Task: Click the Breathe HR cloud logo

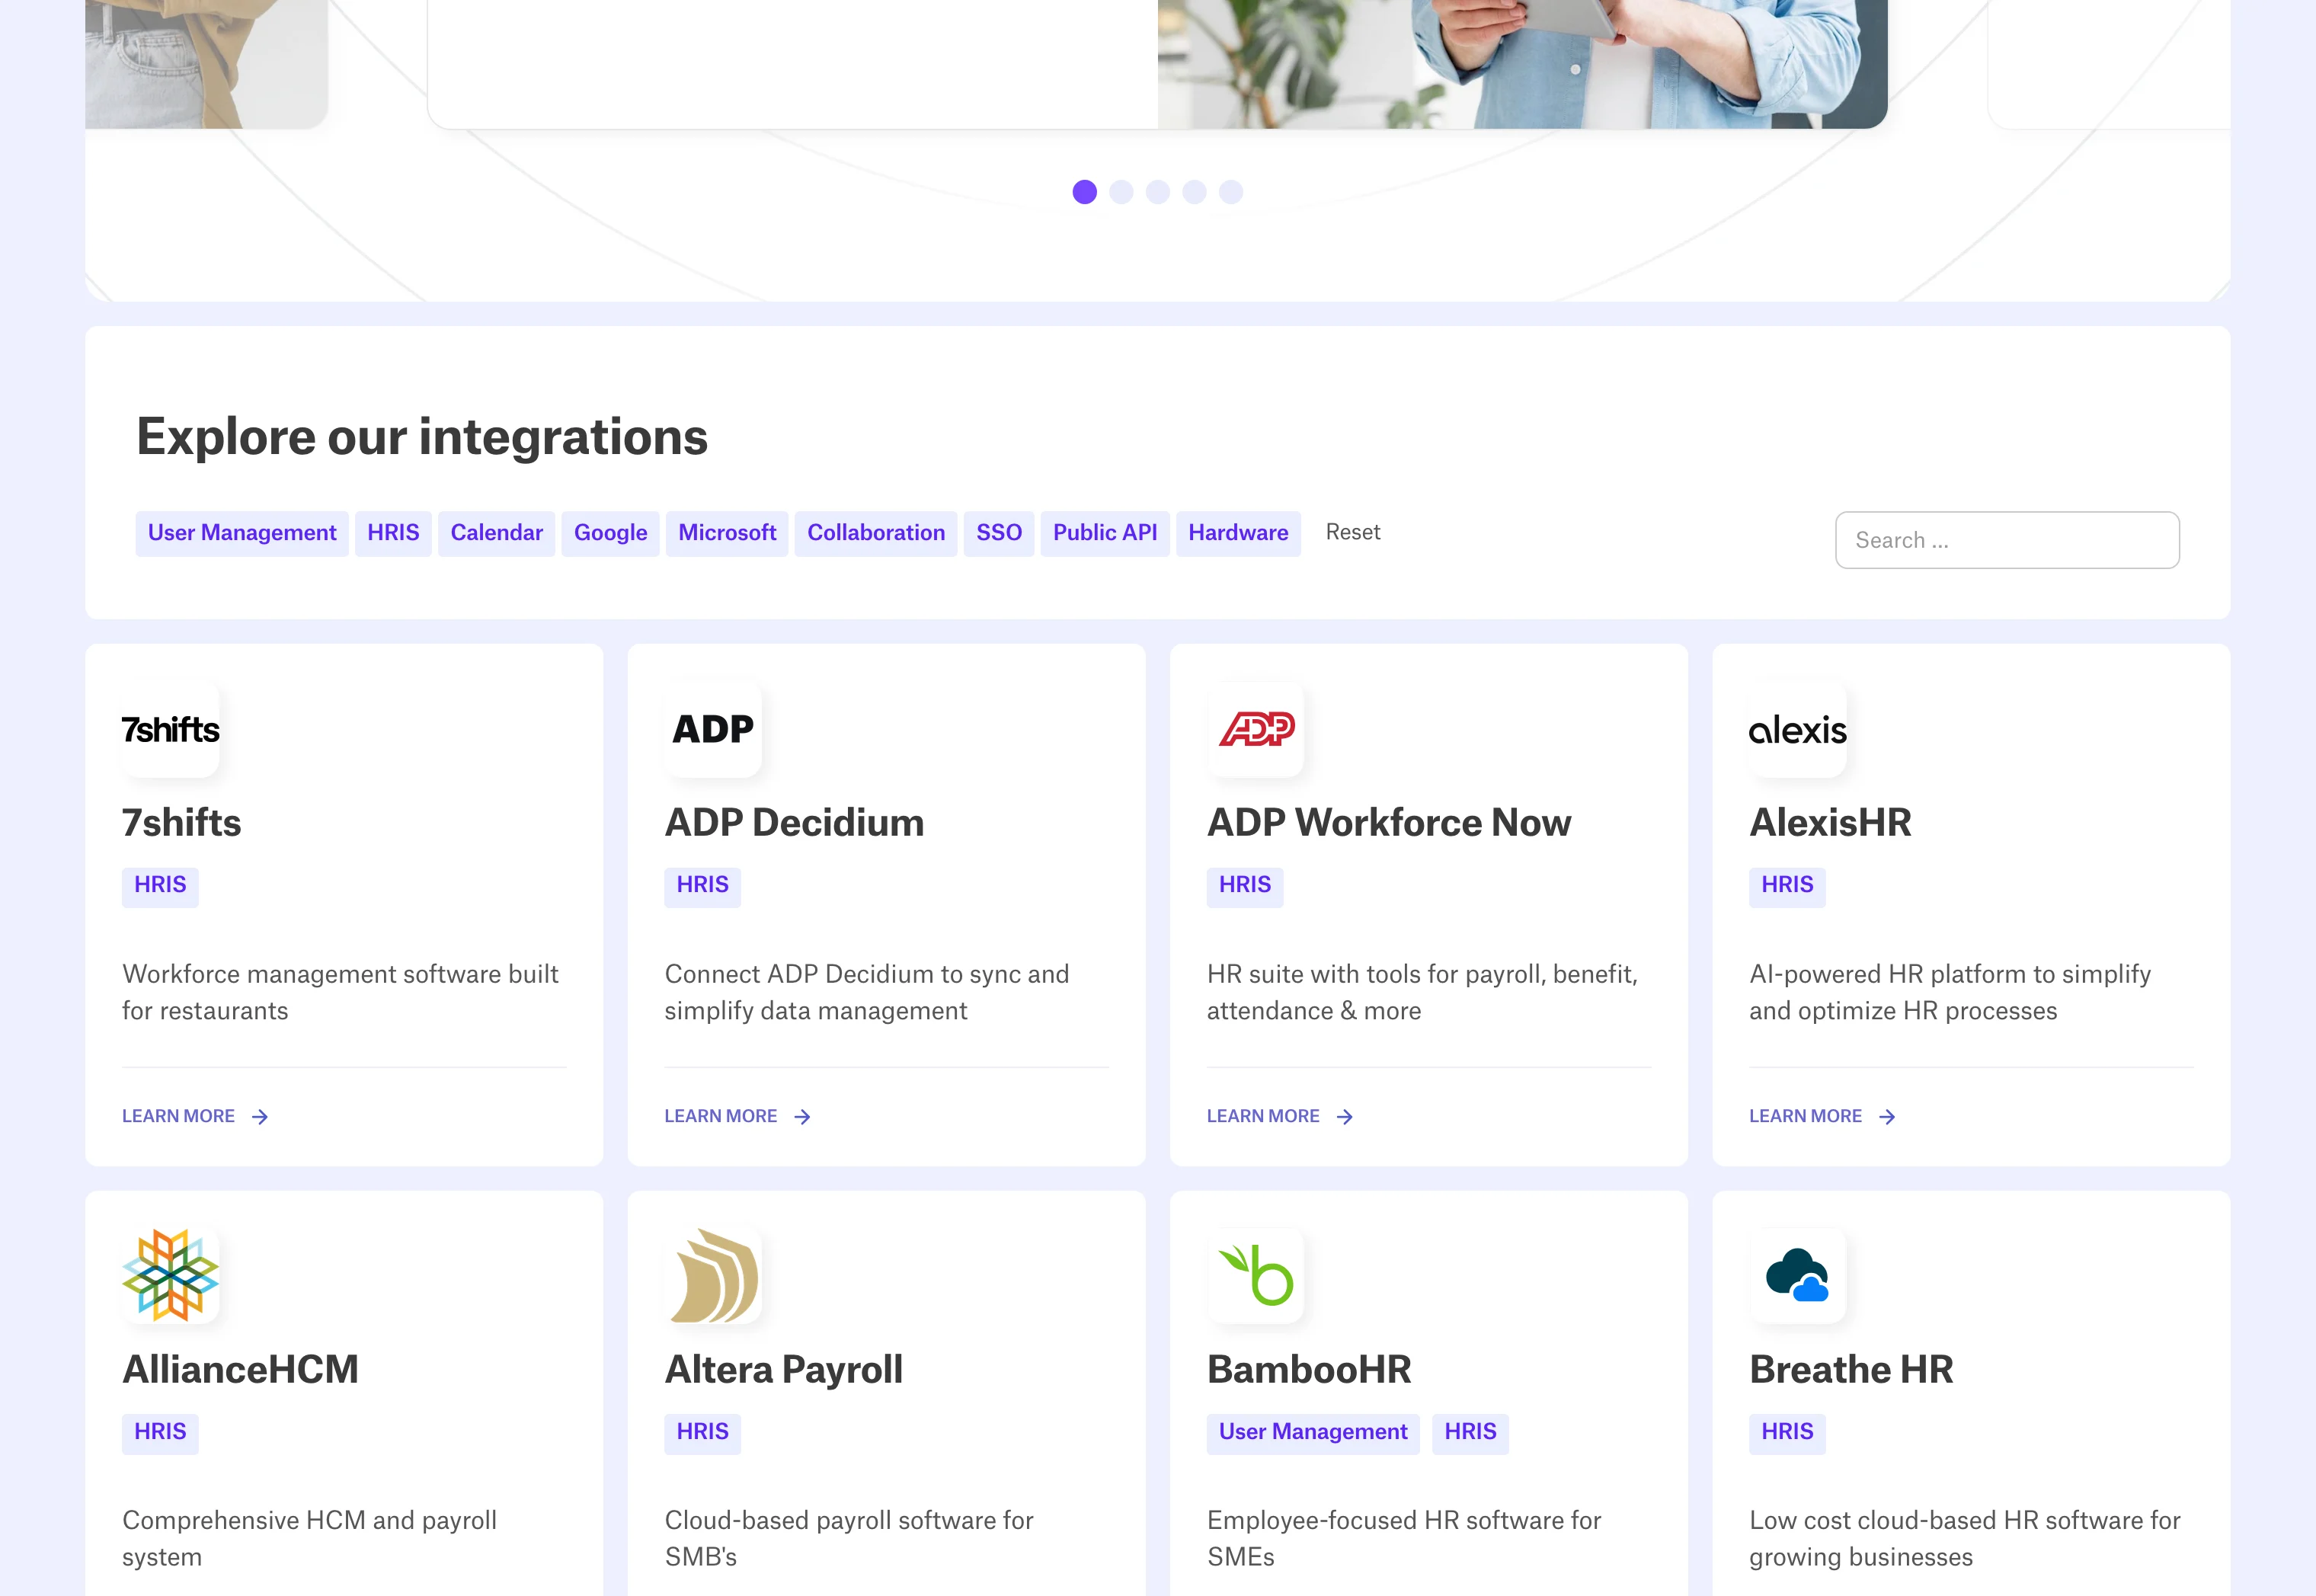Action: (x=1797, y=1275)
